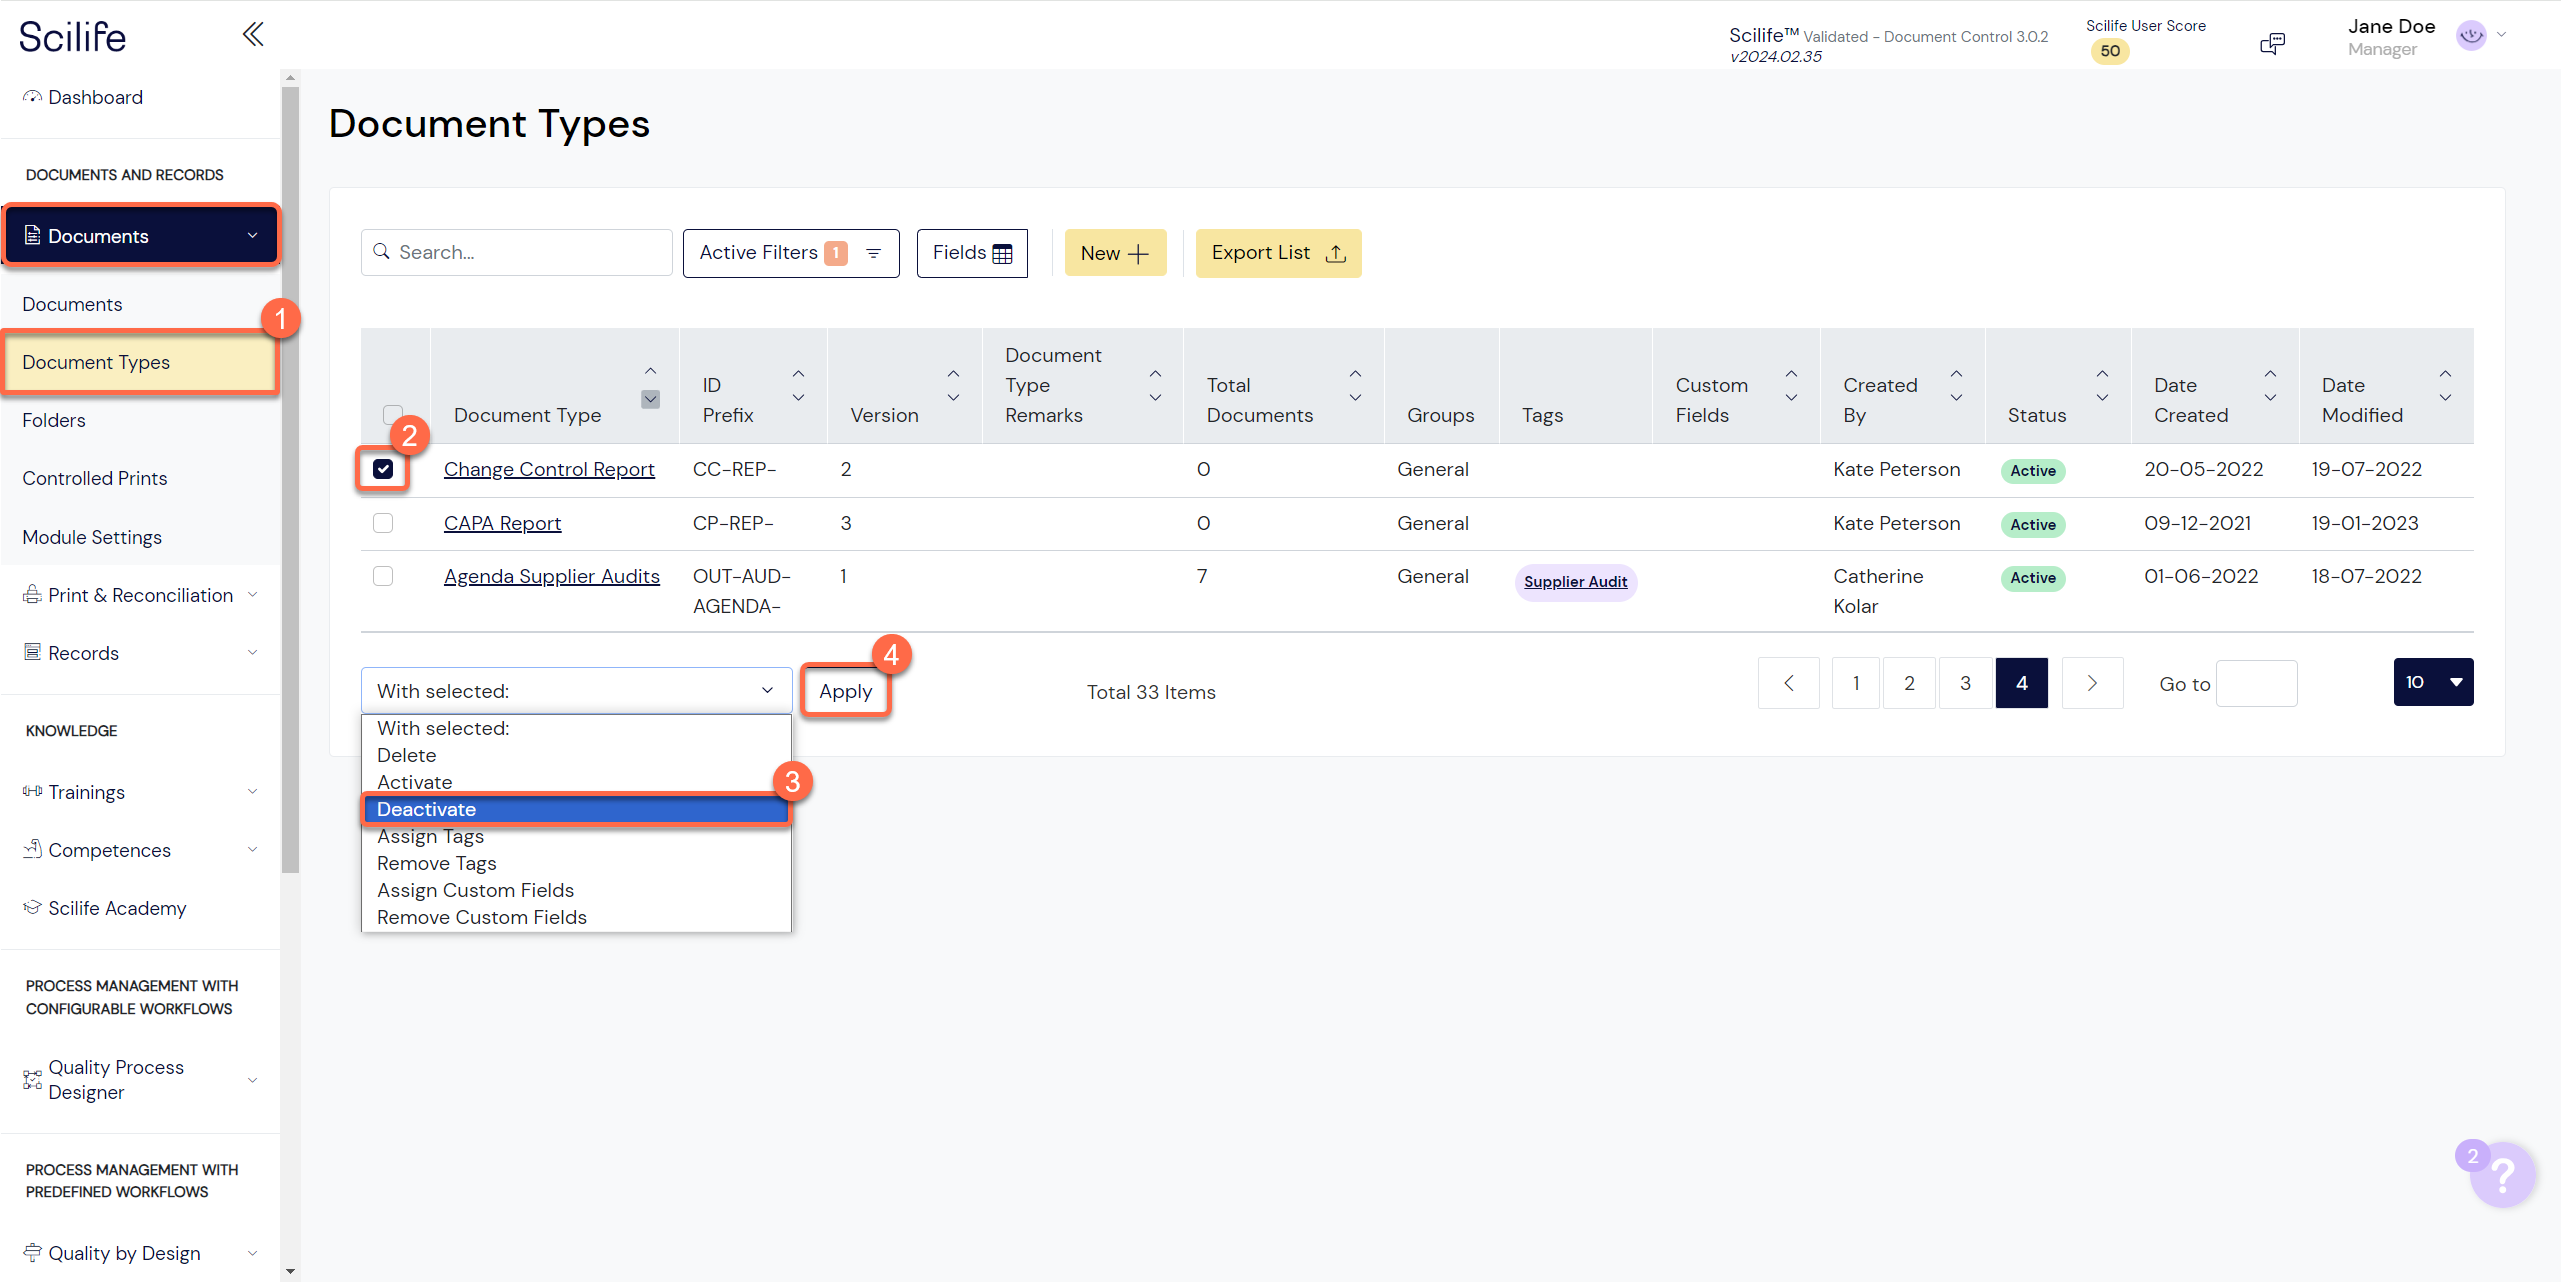2561x1282 pixels.
Task: Click the Active Filters funnel icon
Action: (x=873, y=254)
